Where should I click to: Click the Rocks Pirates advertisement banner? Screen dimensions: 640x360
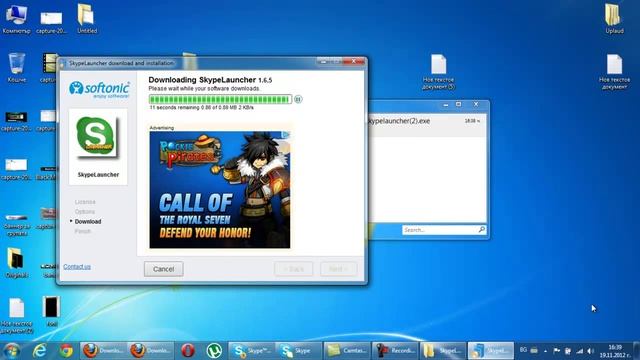pos(220,189)
